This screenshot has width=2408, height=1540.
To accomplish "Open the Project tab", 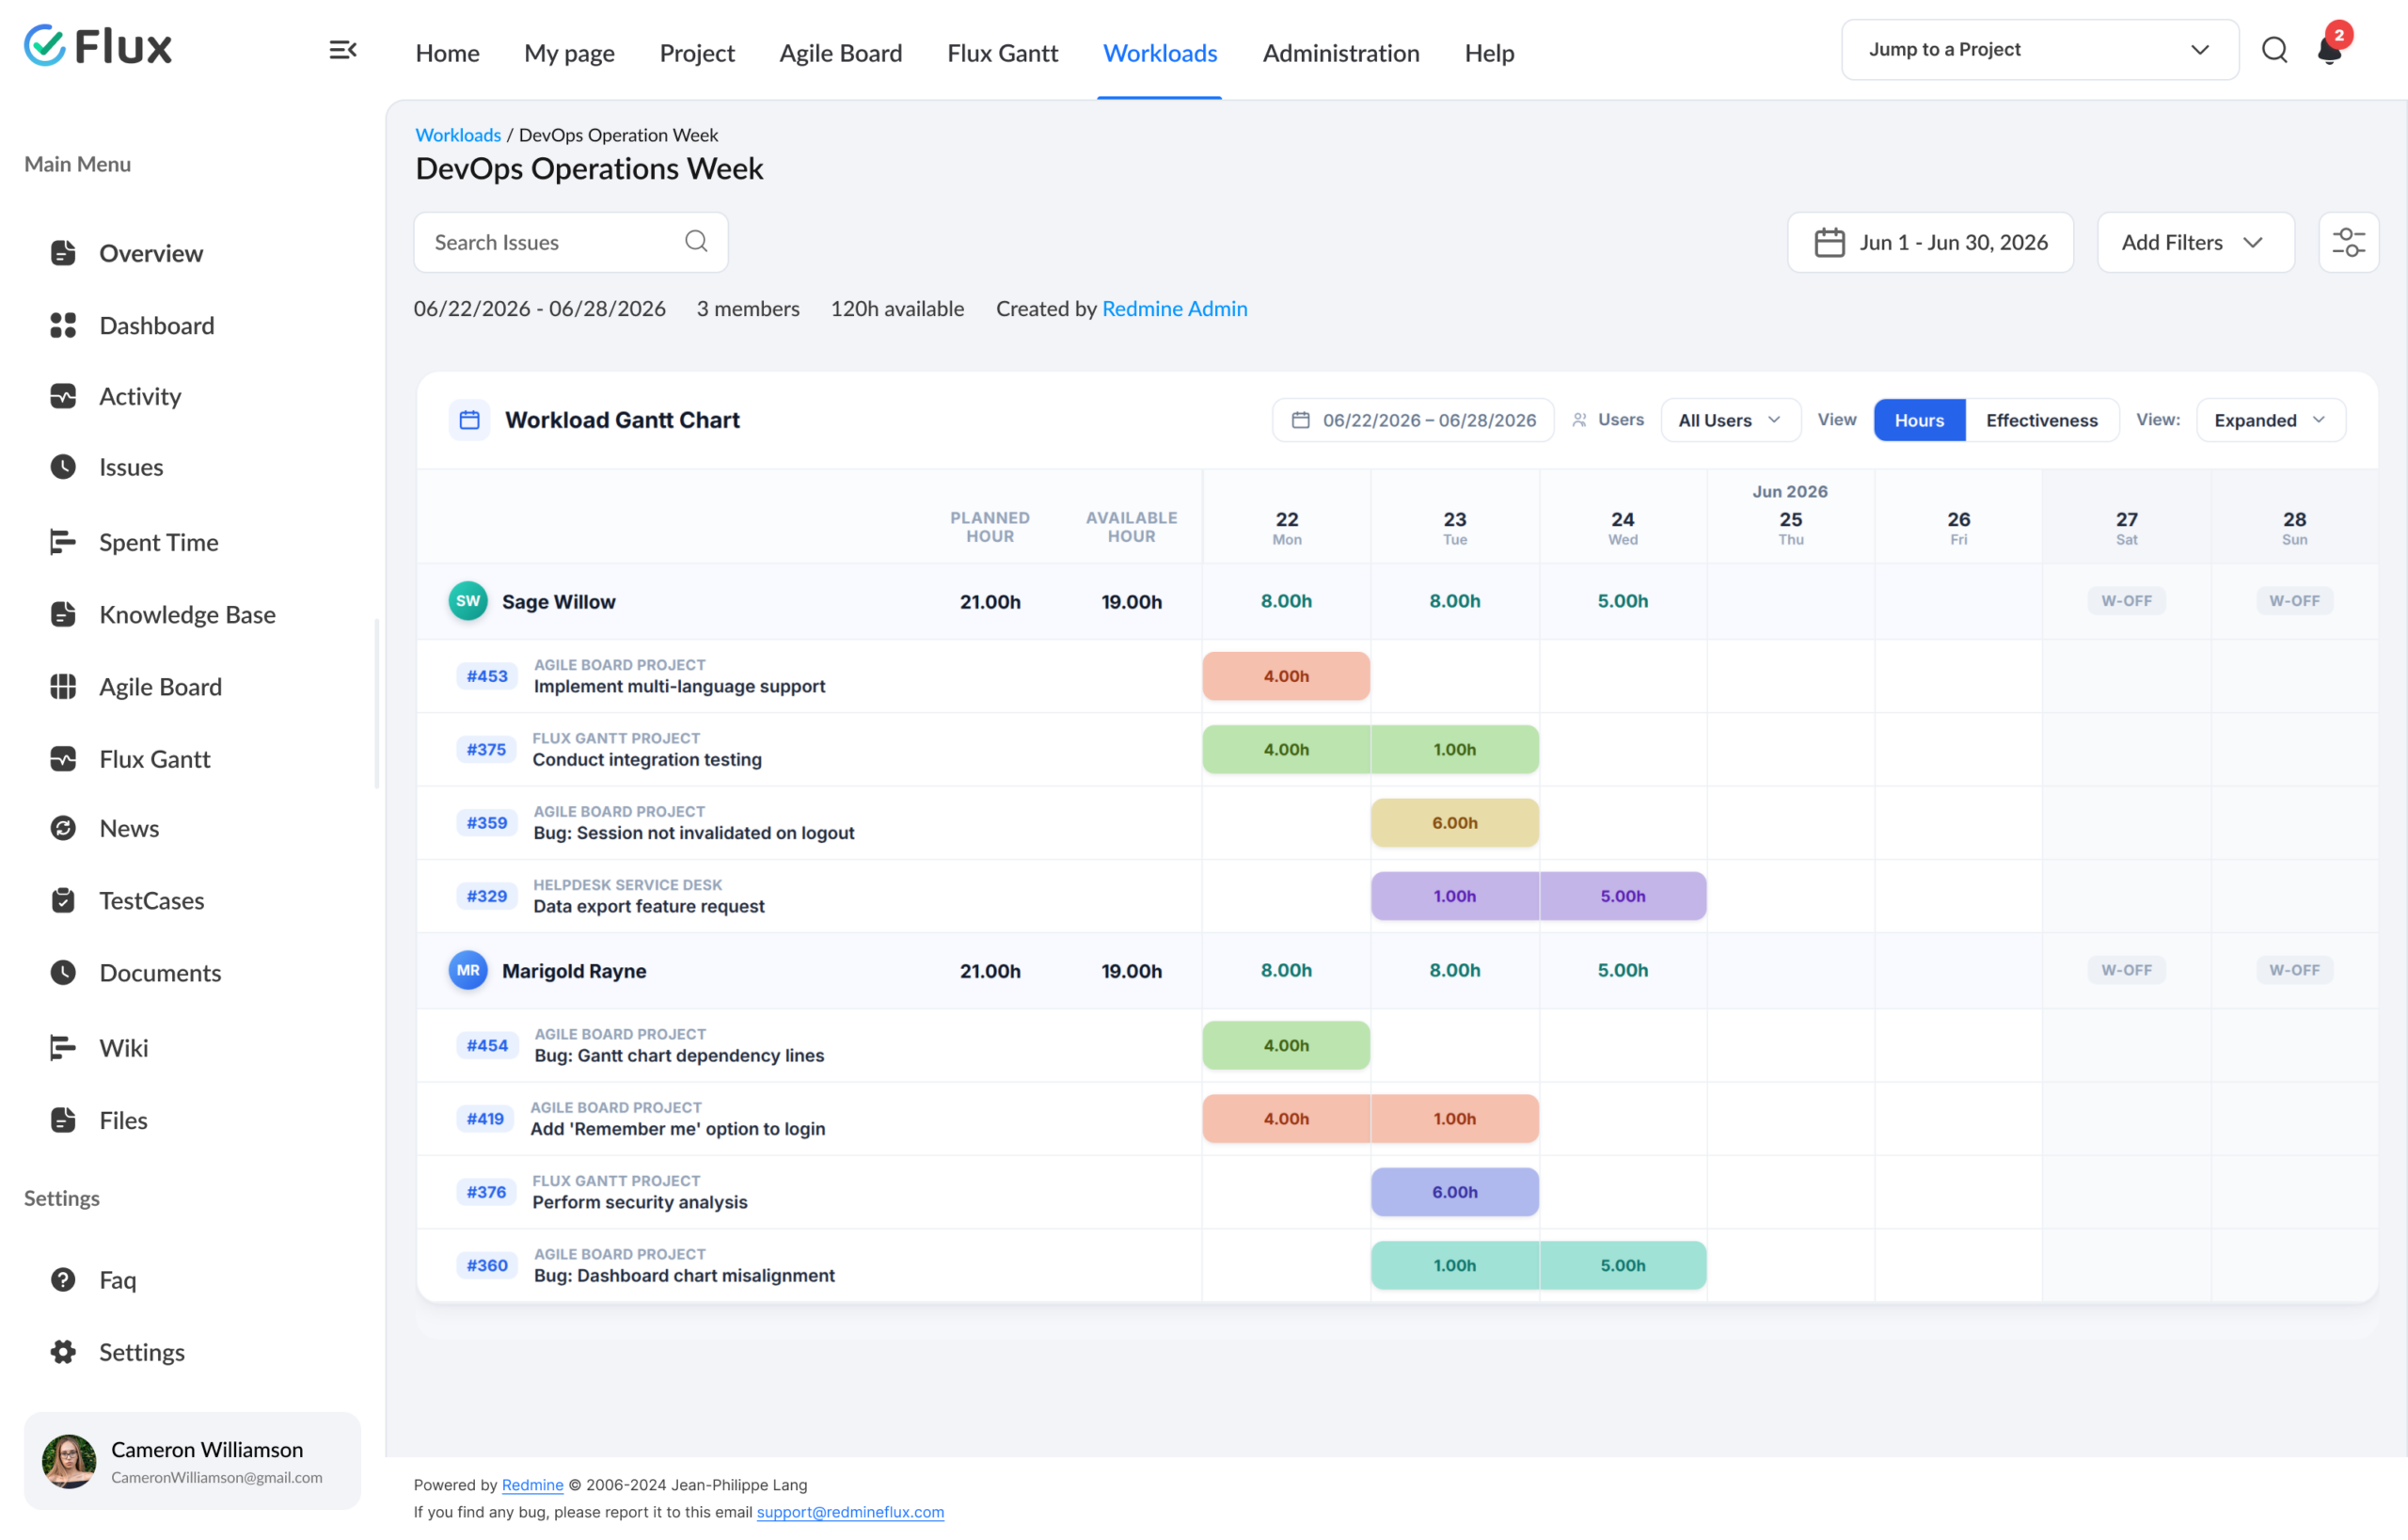I will [697, 53].
